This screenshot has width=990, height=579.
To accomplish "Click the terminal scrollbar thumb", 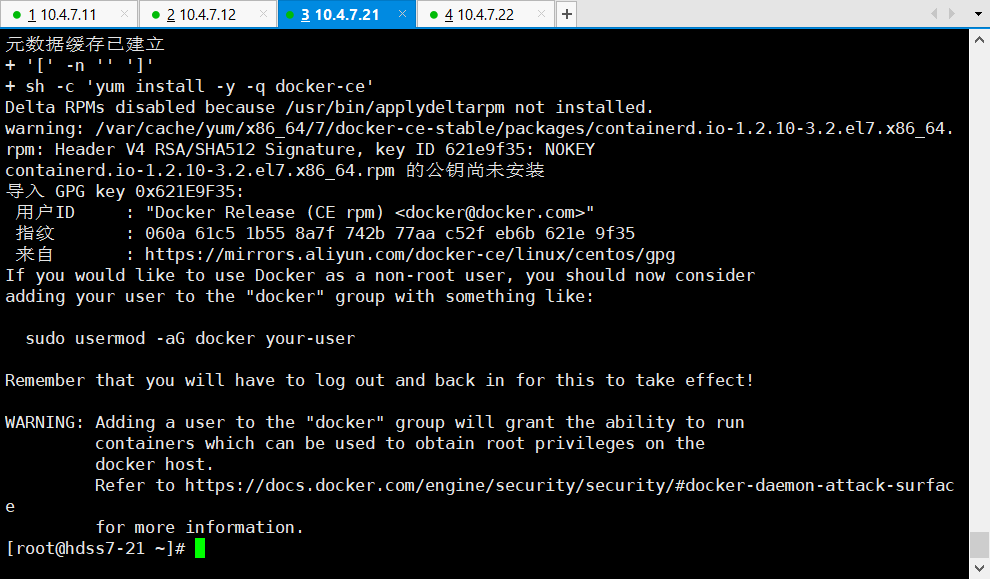I will click(x=979, y=545).
